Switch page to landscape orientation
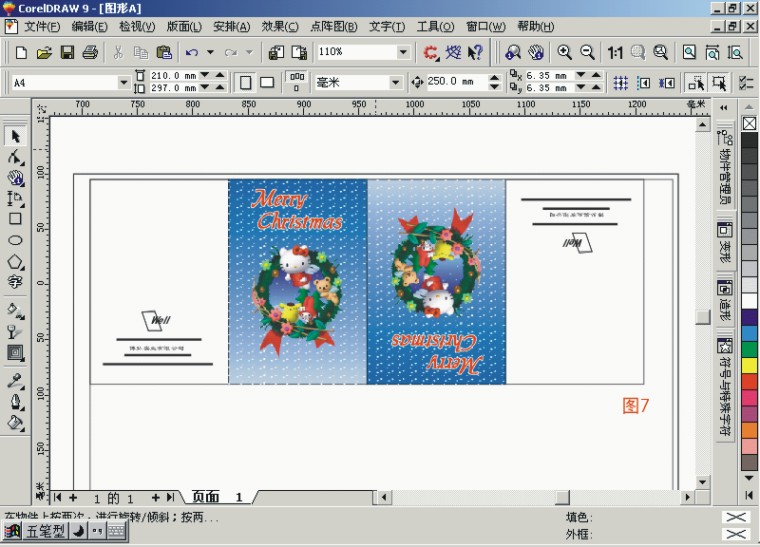Image resolution: width=760 pixels, height=547 pixels. 267,83
